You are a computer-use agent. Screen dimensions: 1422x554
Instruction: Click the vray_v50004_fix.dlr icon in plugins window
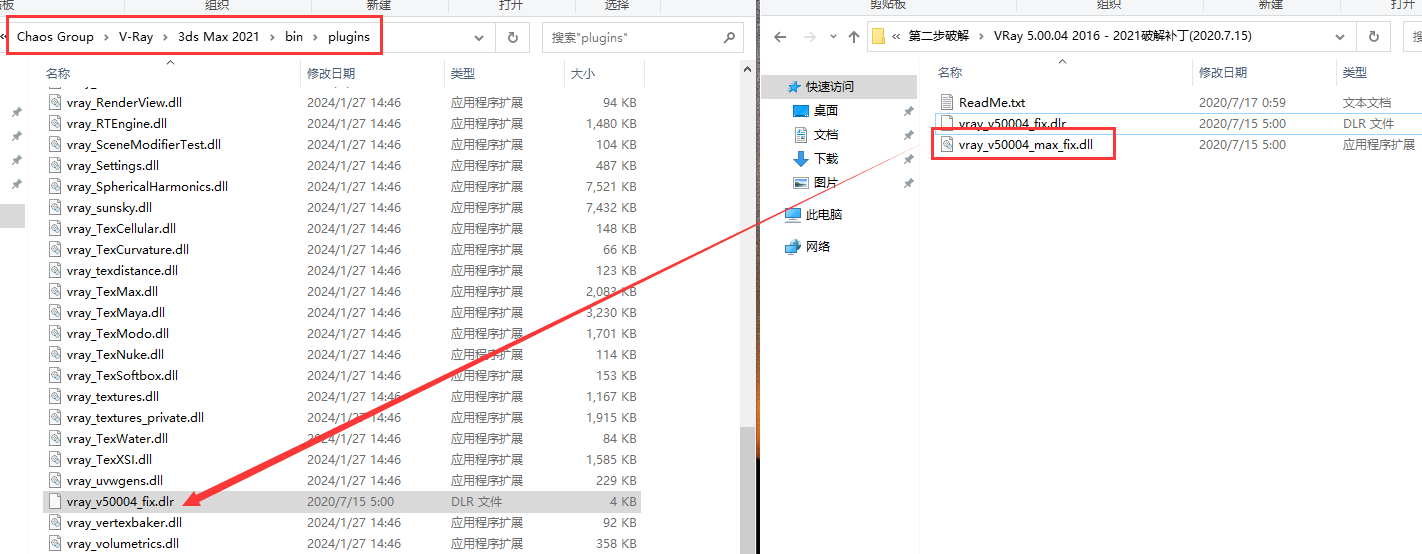pos(56,501)
